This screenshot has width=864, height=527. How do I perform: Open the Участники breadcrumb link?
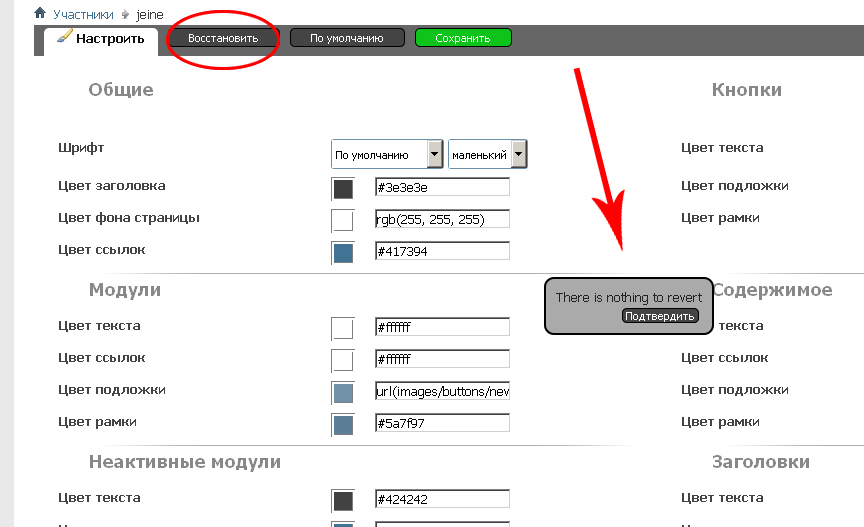[83, 14]
